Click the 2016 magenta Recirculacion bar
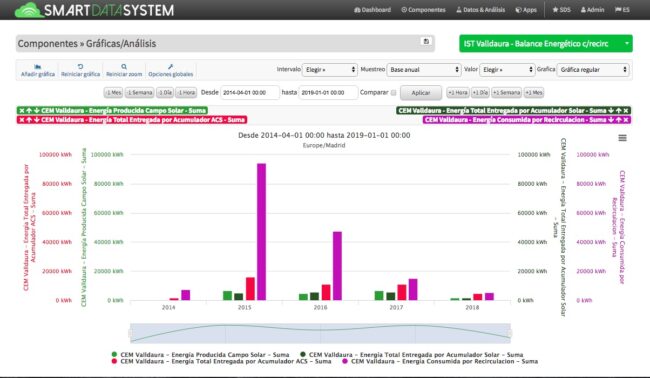The height and width of the screenshot is (378, 650). [337, 266]
